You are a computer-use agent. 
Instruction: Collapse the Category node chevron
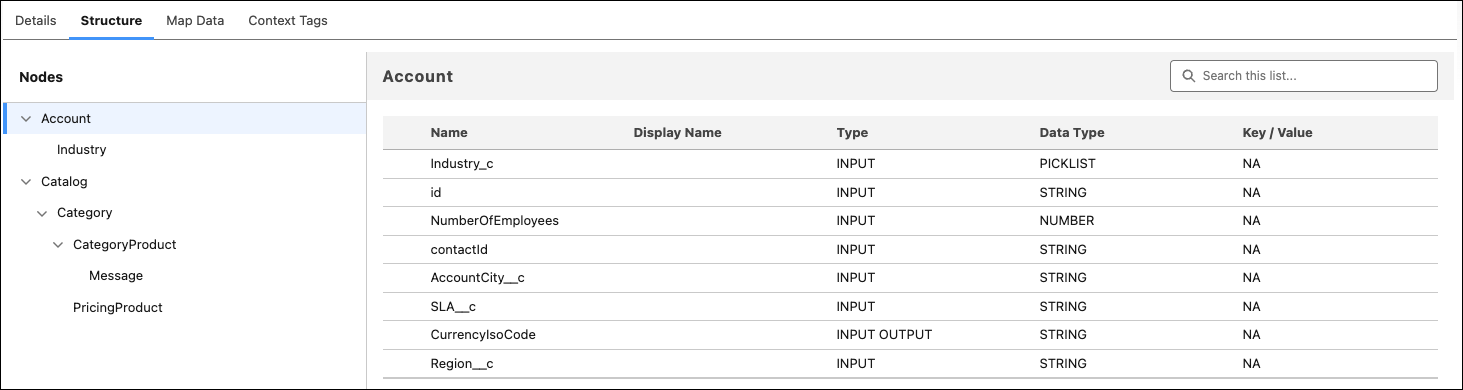pos(42,213)
